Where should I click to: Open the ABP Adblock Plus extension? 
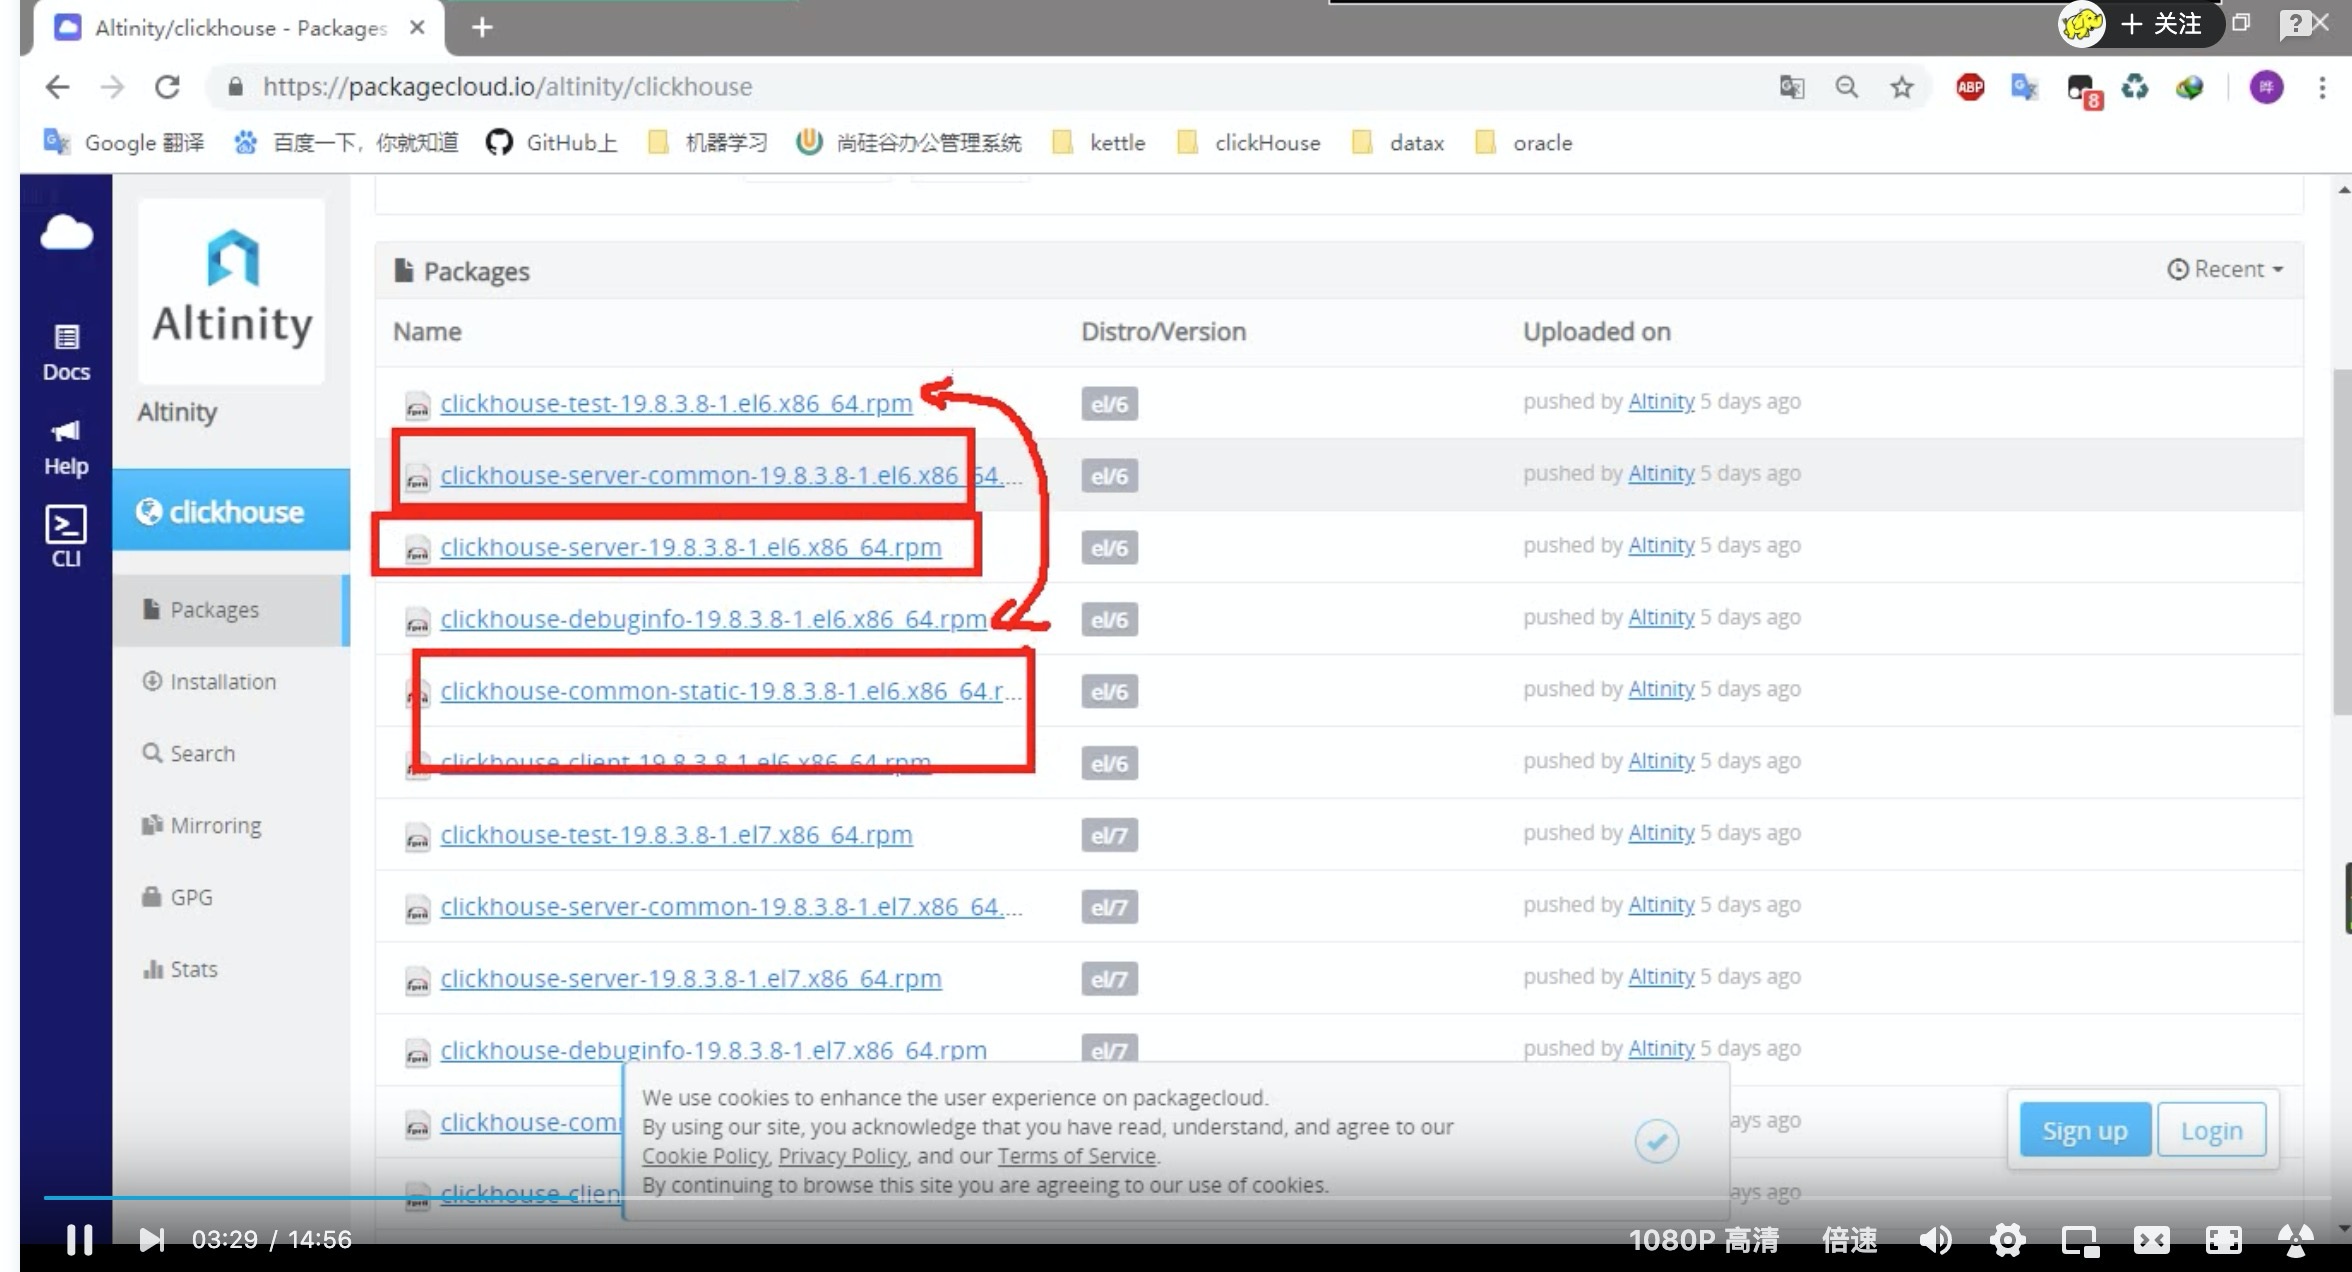1970,87
